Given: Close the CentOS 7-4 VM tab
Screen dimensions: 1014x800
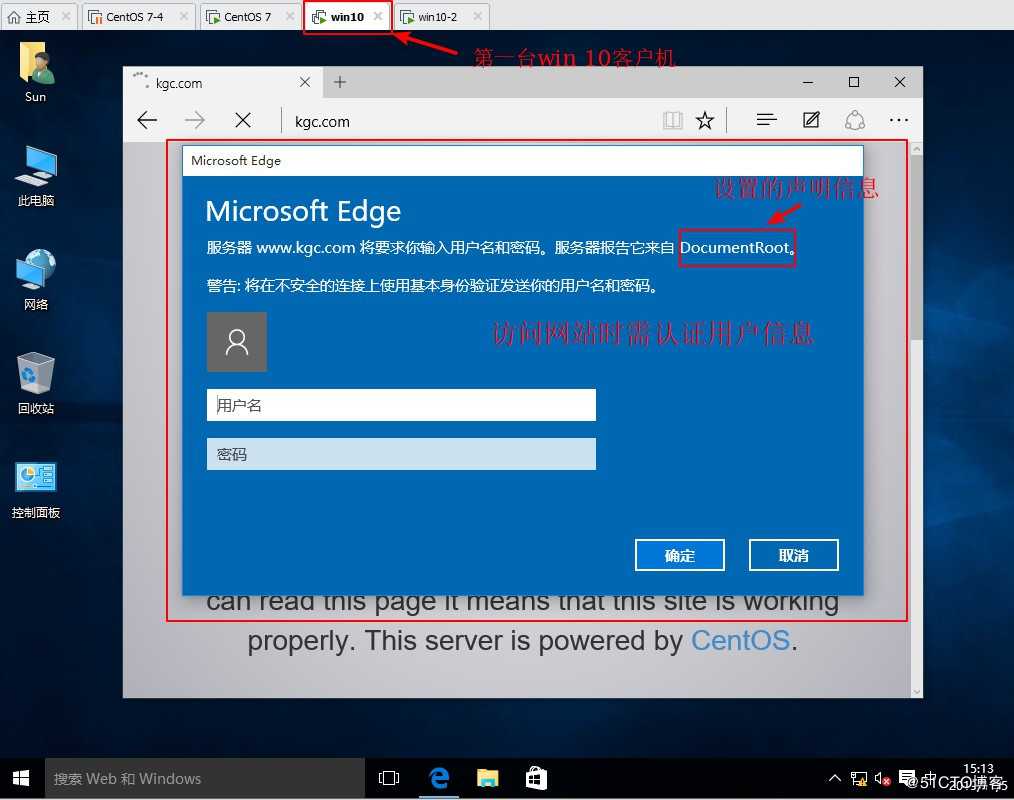Looking at the screenshot, I should 184,17.
